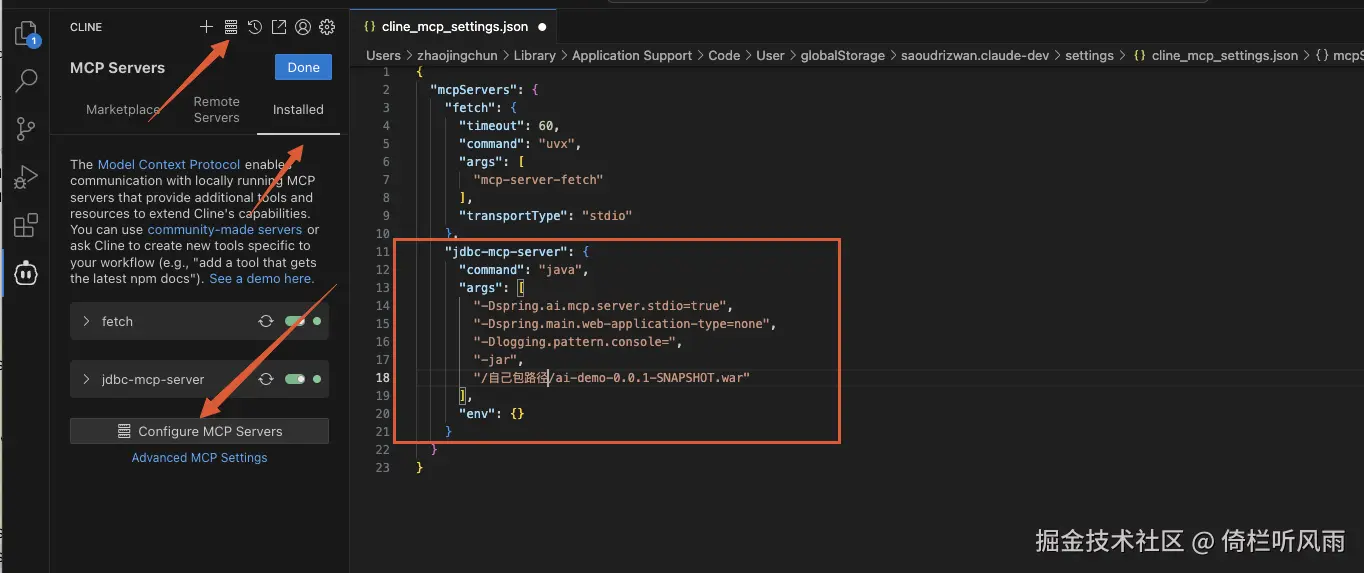Restart the jdbc-mcp-server
This screenshot has width=1364, height=573.
tap(266, 379)
